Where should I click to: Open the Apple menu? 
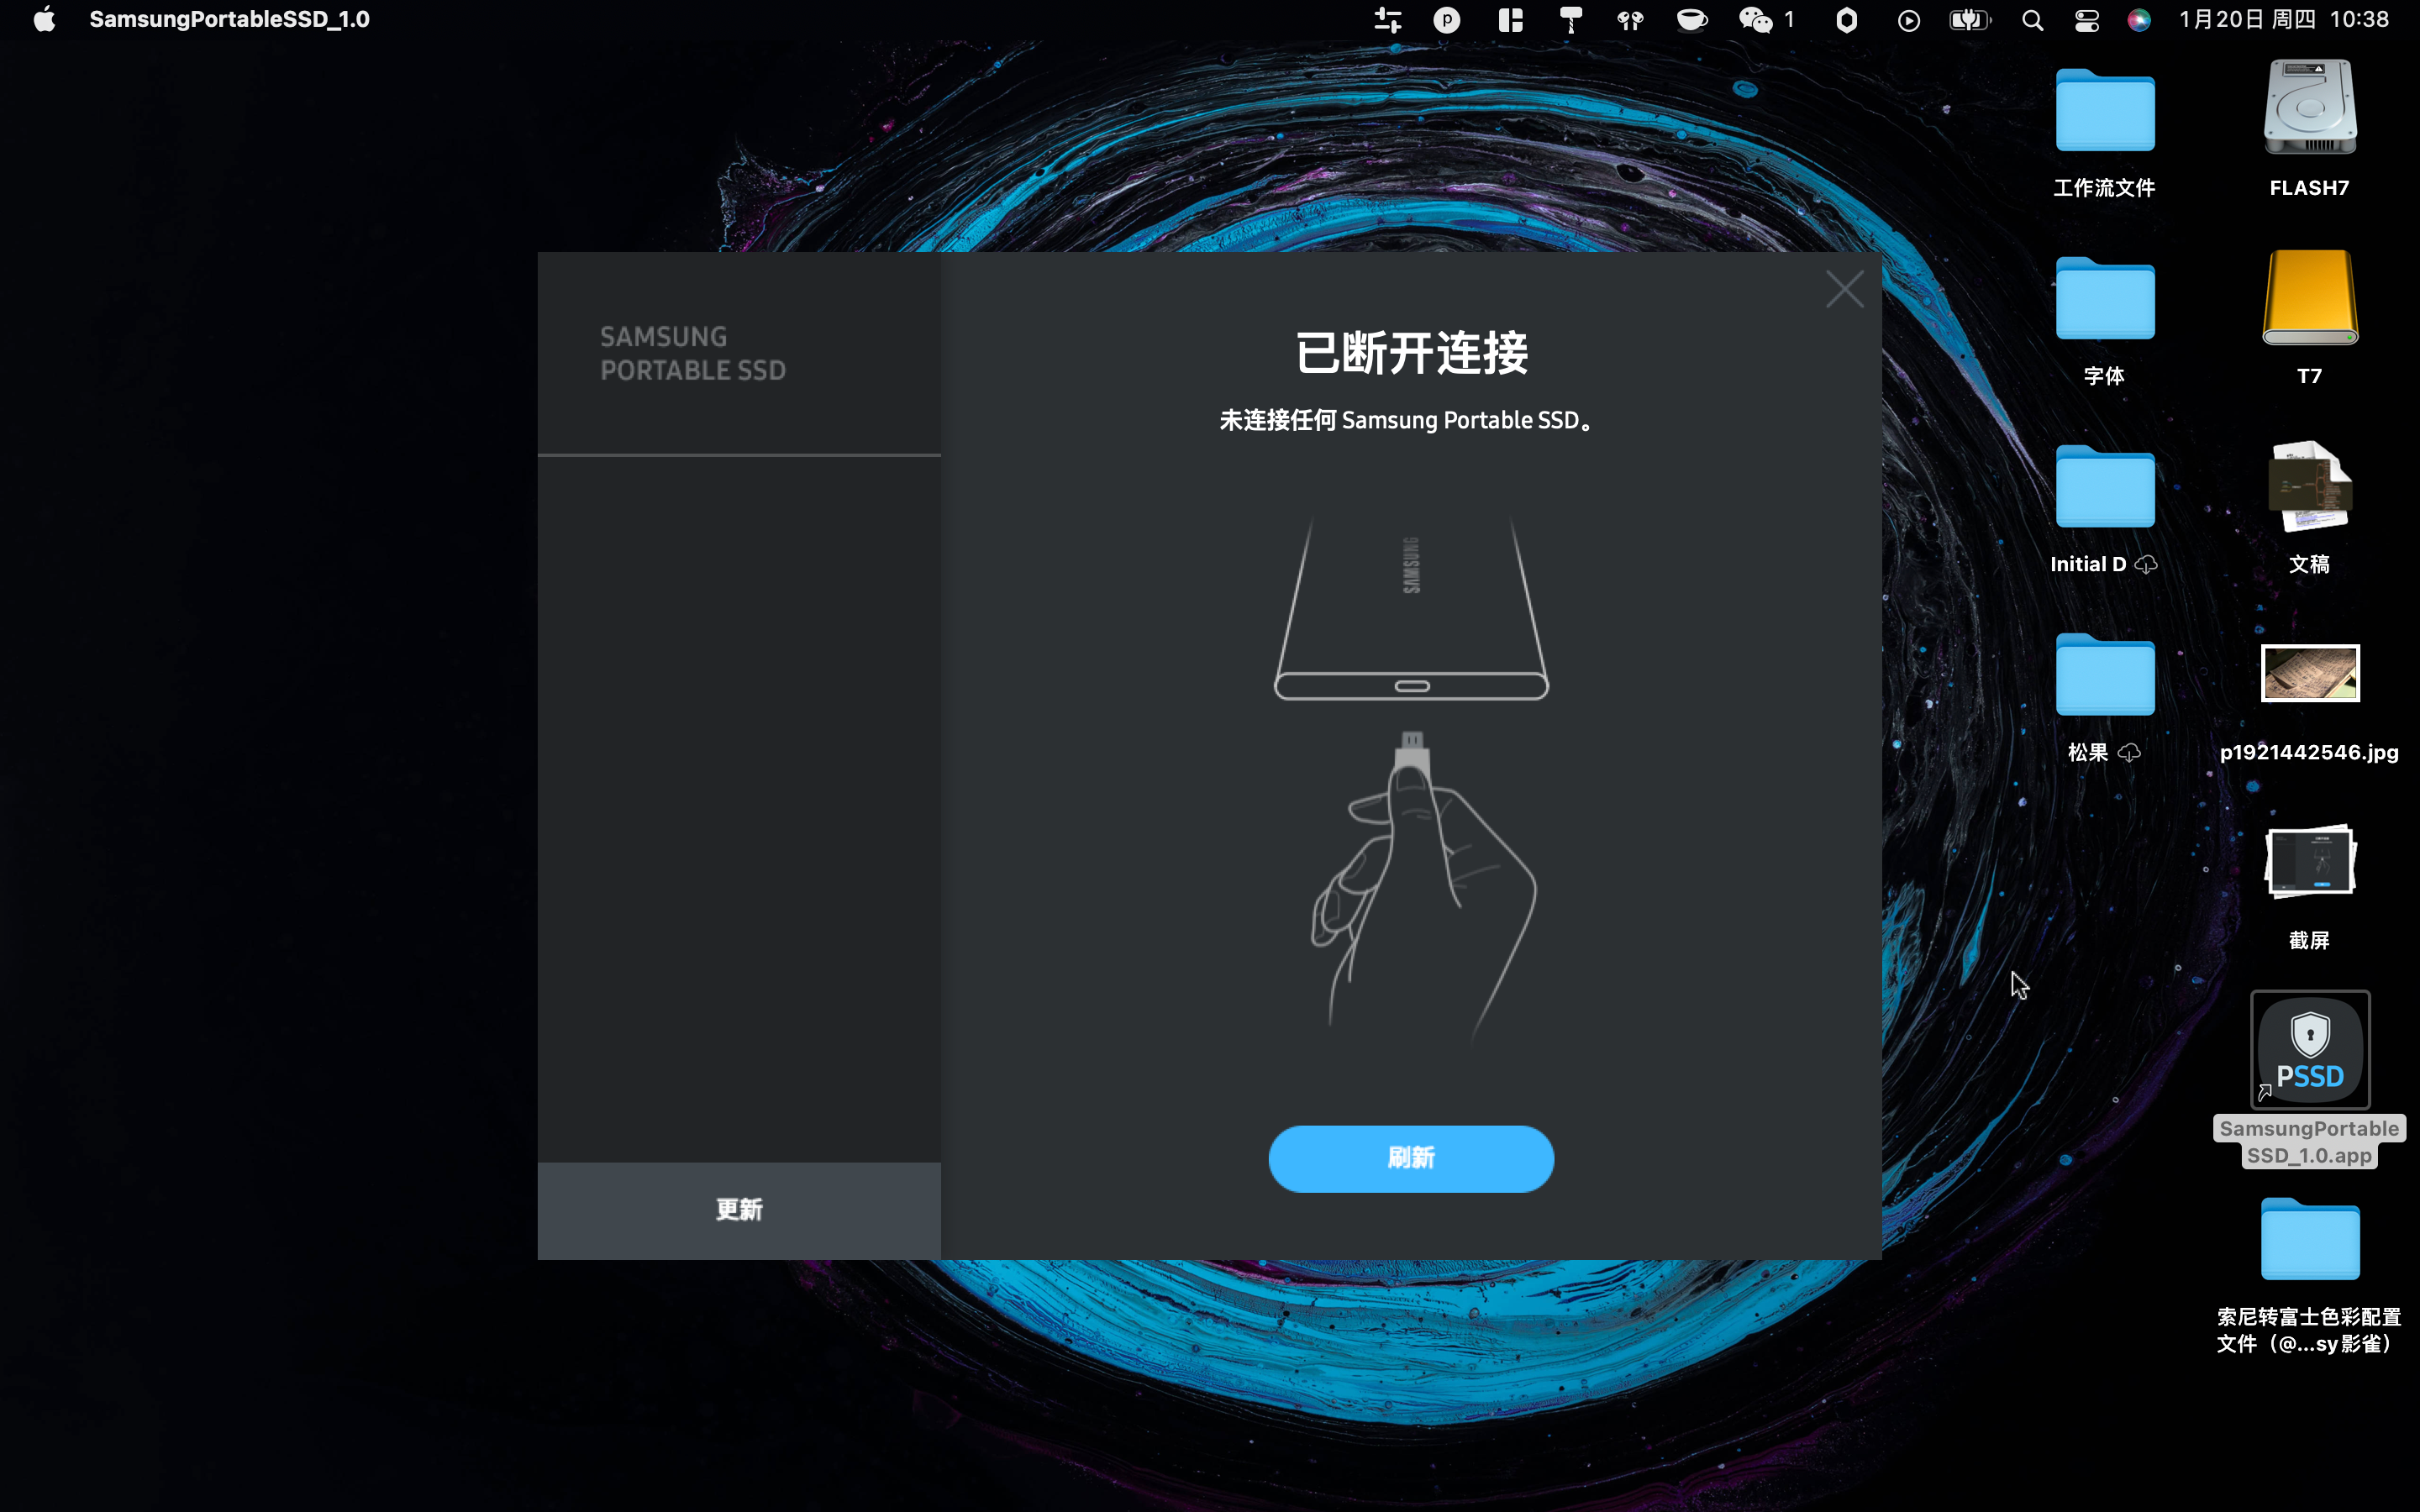tap(44, 20)
